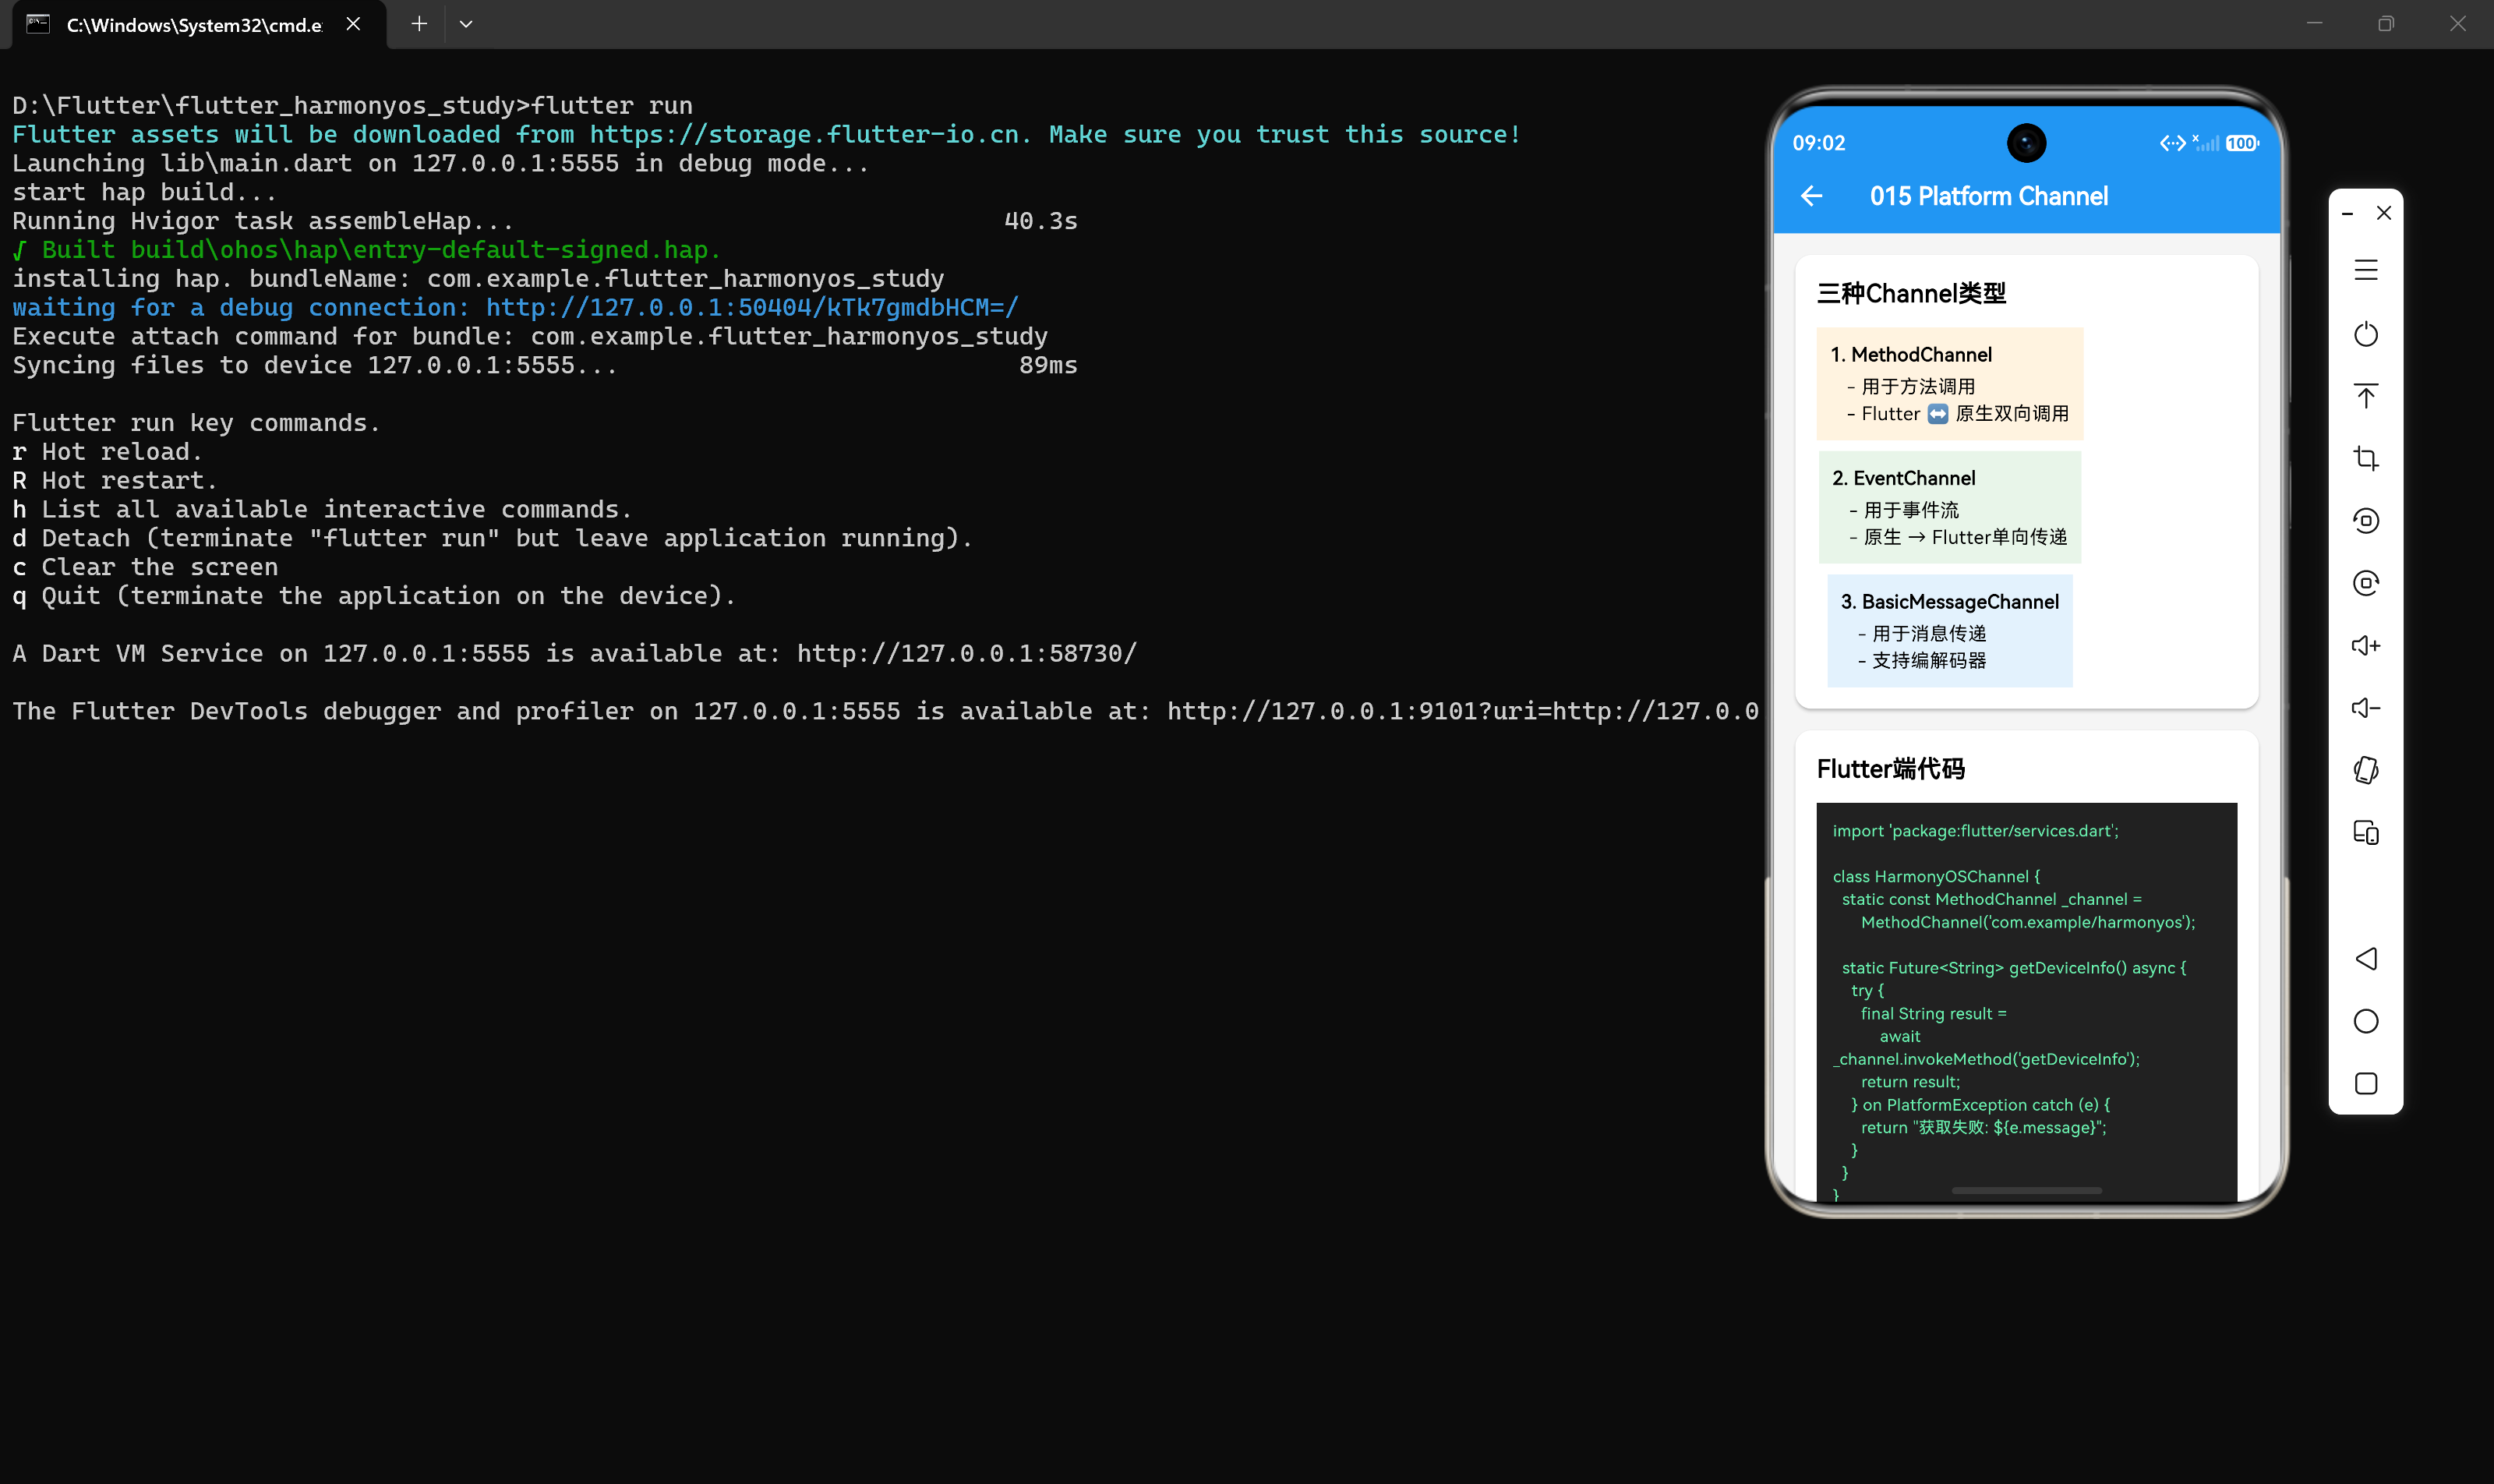Click the Flutter端代码 heading
Viewport: 2494px width, 1484px height.
click(x=1890, y=769)
